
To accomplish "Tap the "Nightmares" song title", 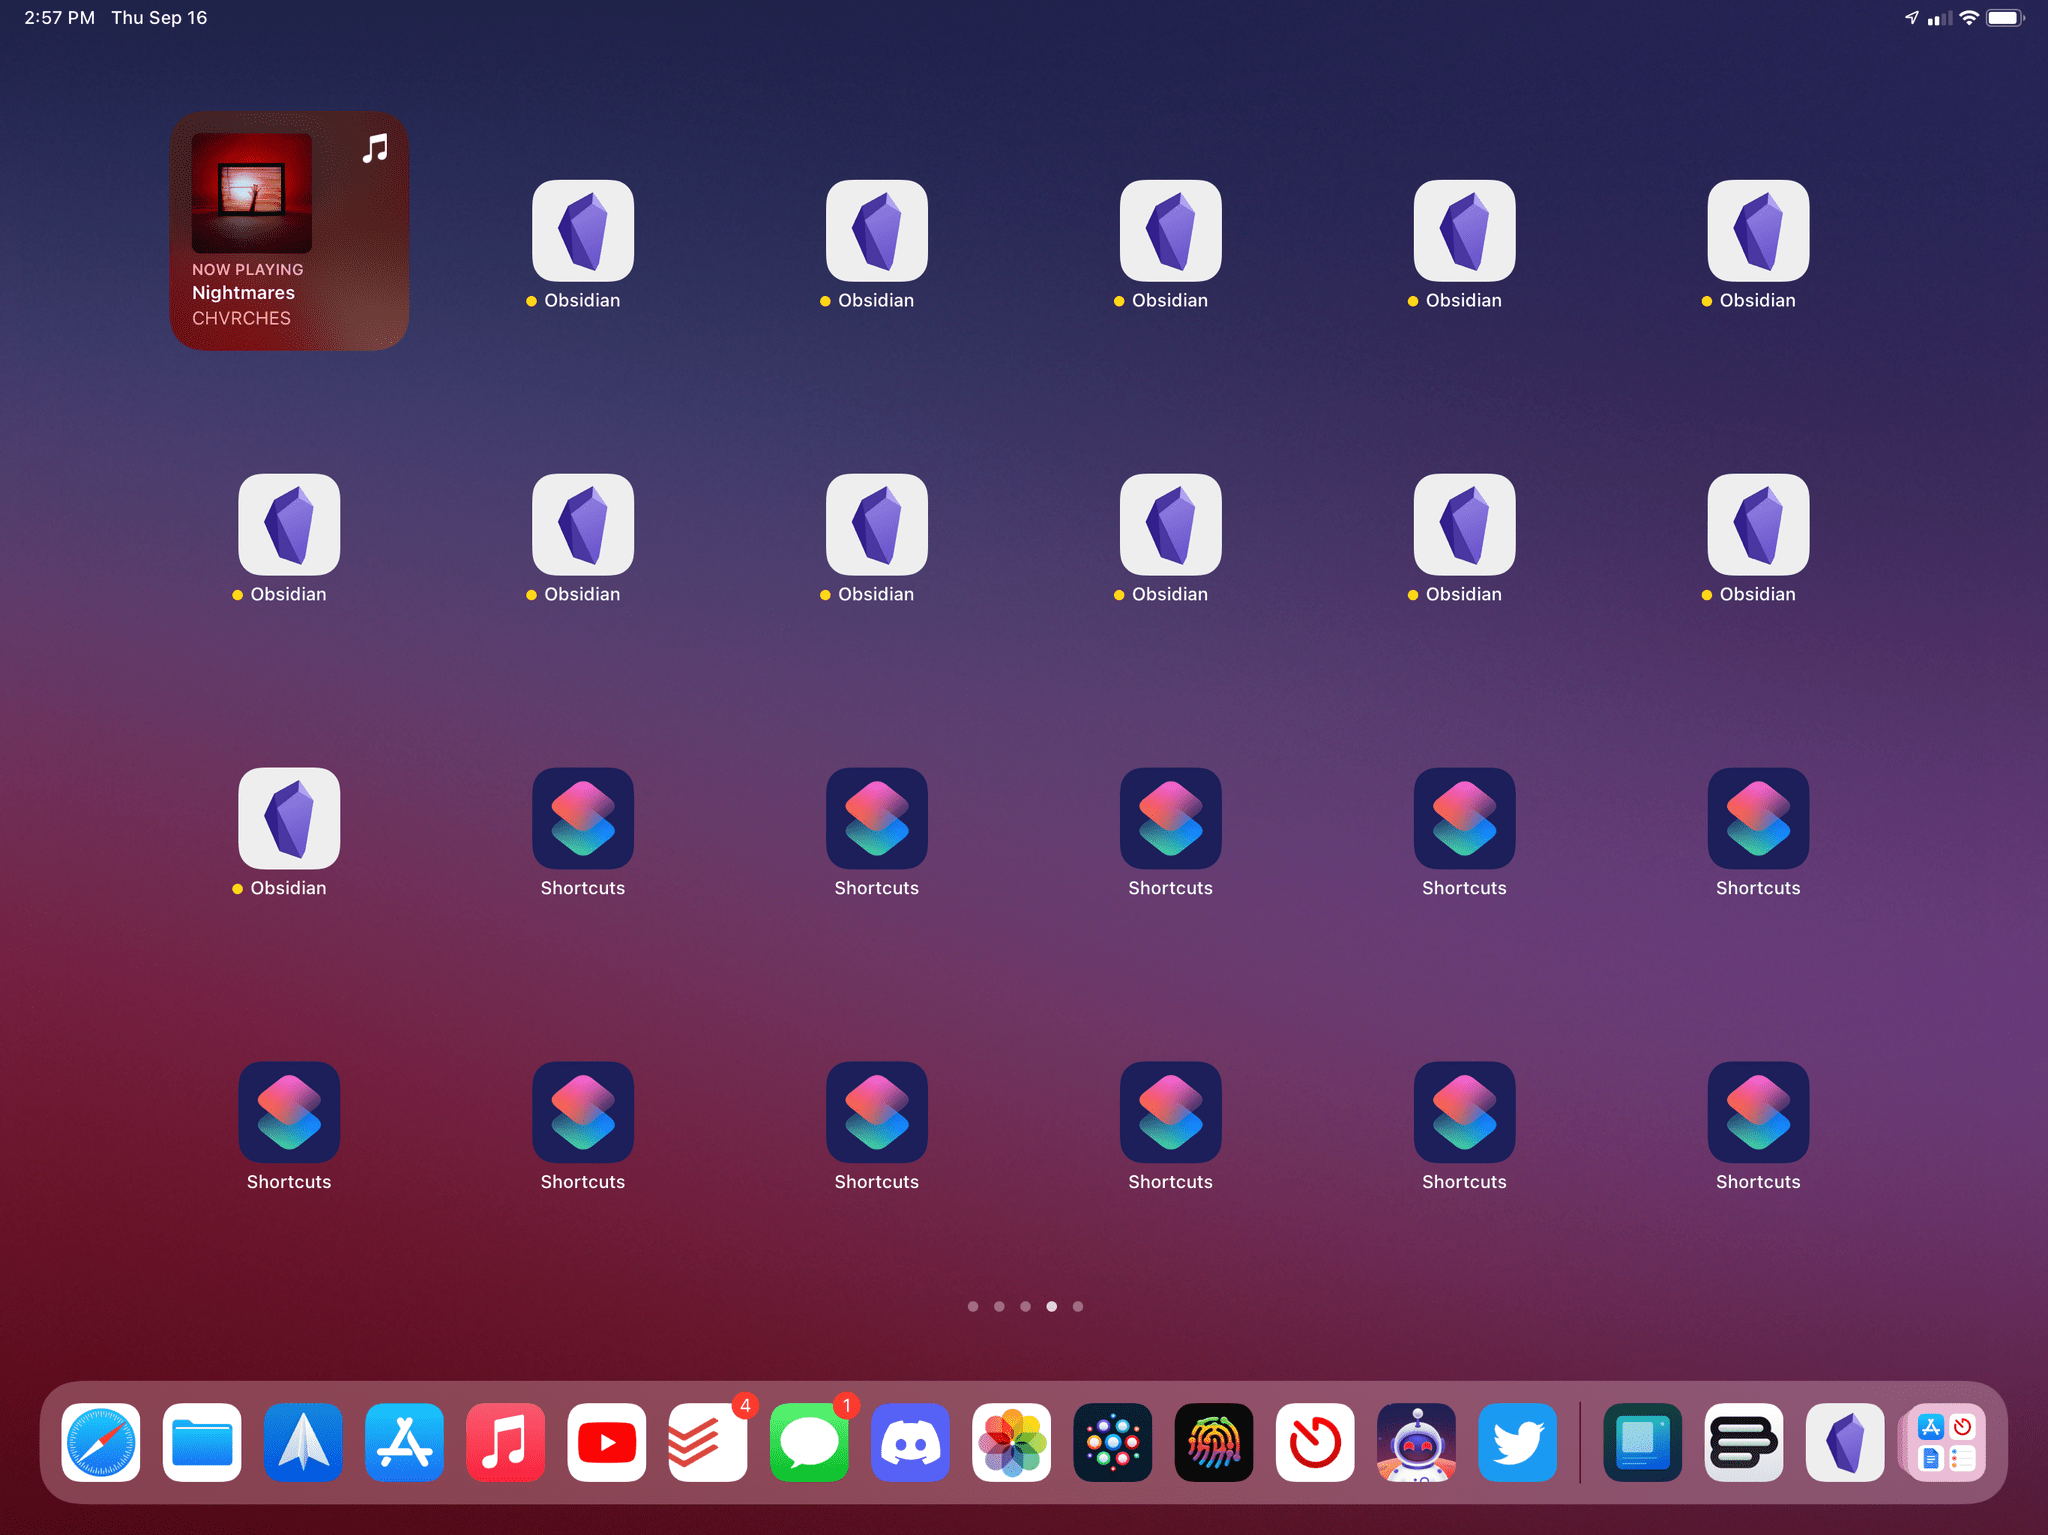I will point(243,293).
